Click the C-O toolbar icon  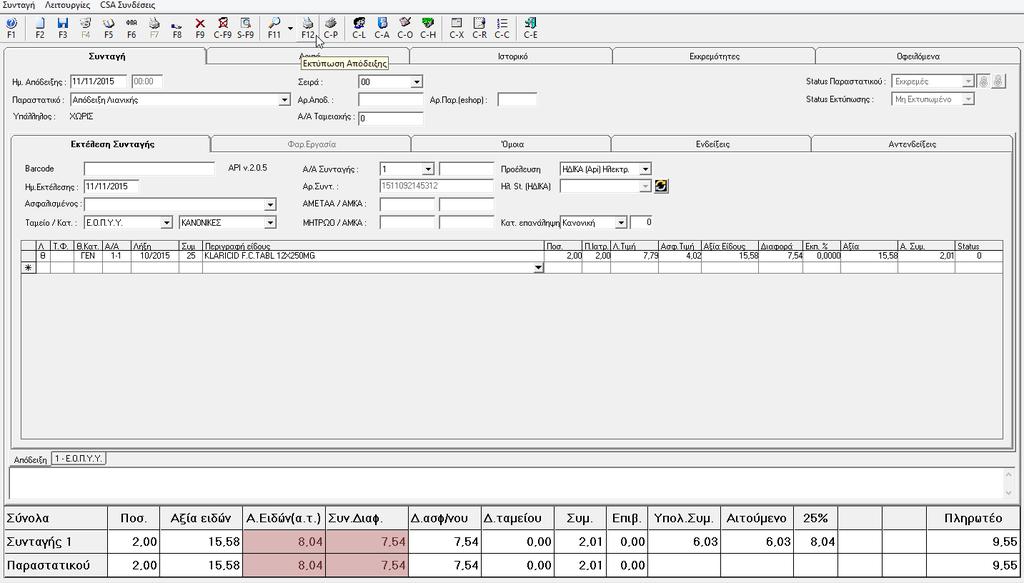coord(405,28)
